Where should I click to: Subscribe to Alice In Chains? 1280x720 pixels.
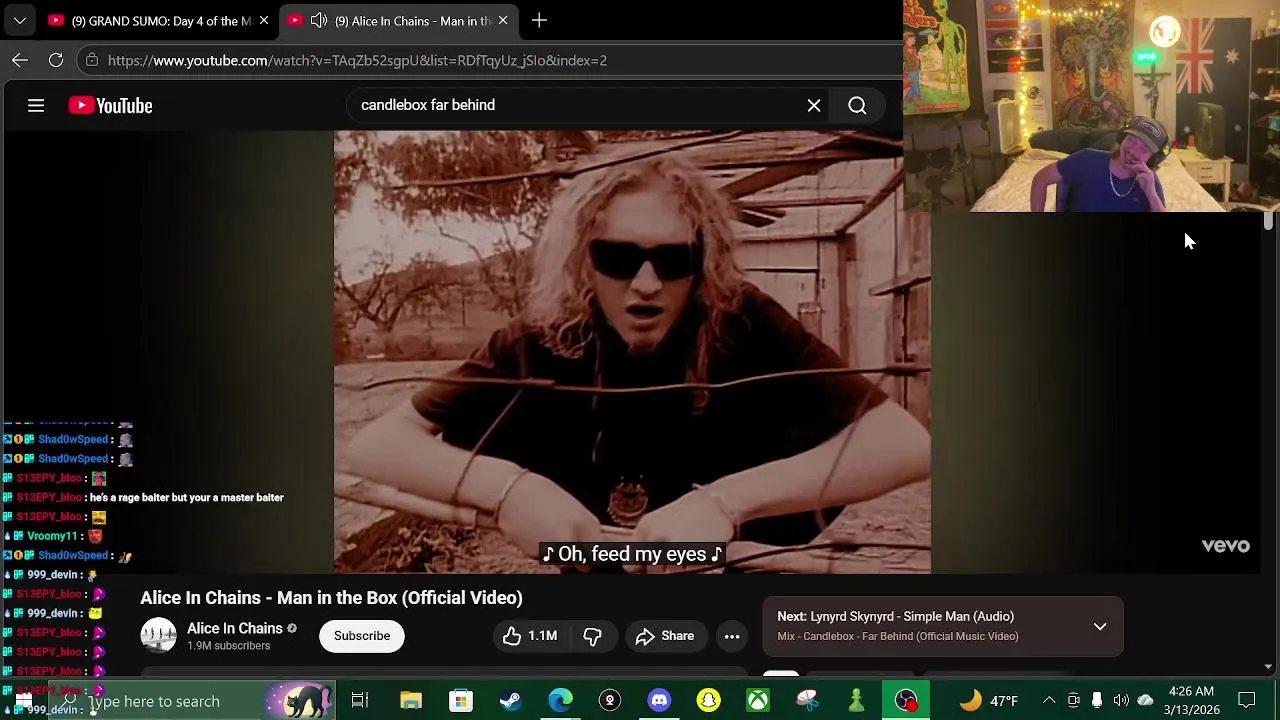point(362,636)
